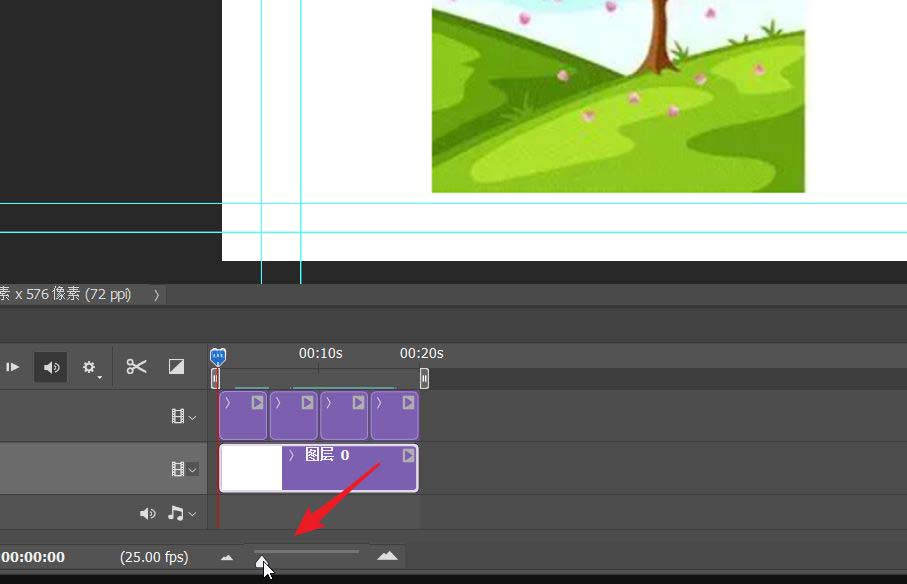Select the 图层 0 clip thumbnail
The image size is (907, 584).
pyautogui.click(x=252, y=468)
